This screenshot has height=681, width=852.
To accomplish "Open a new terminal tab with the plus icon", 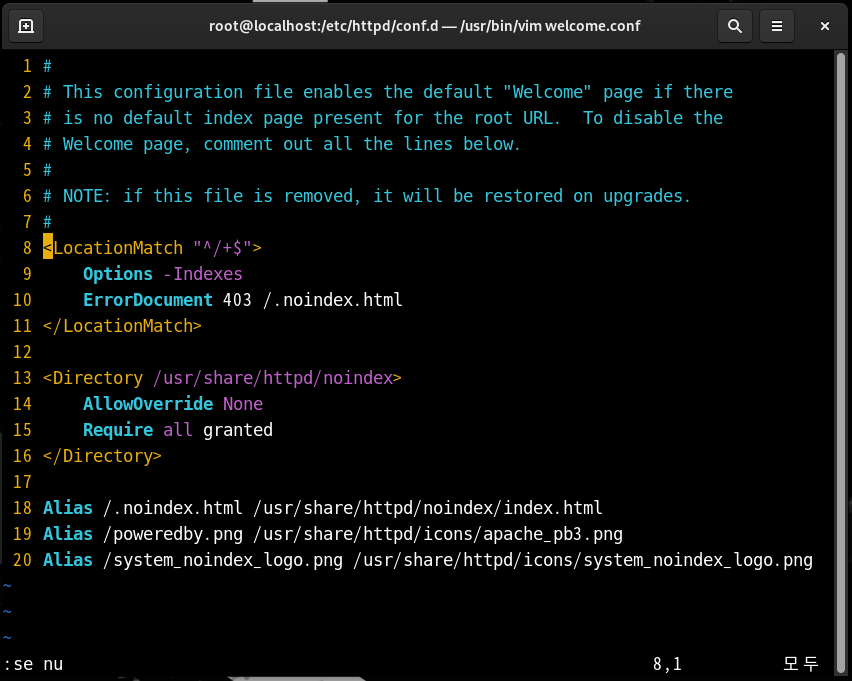I will point(26,26).
